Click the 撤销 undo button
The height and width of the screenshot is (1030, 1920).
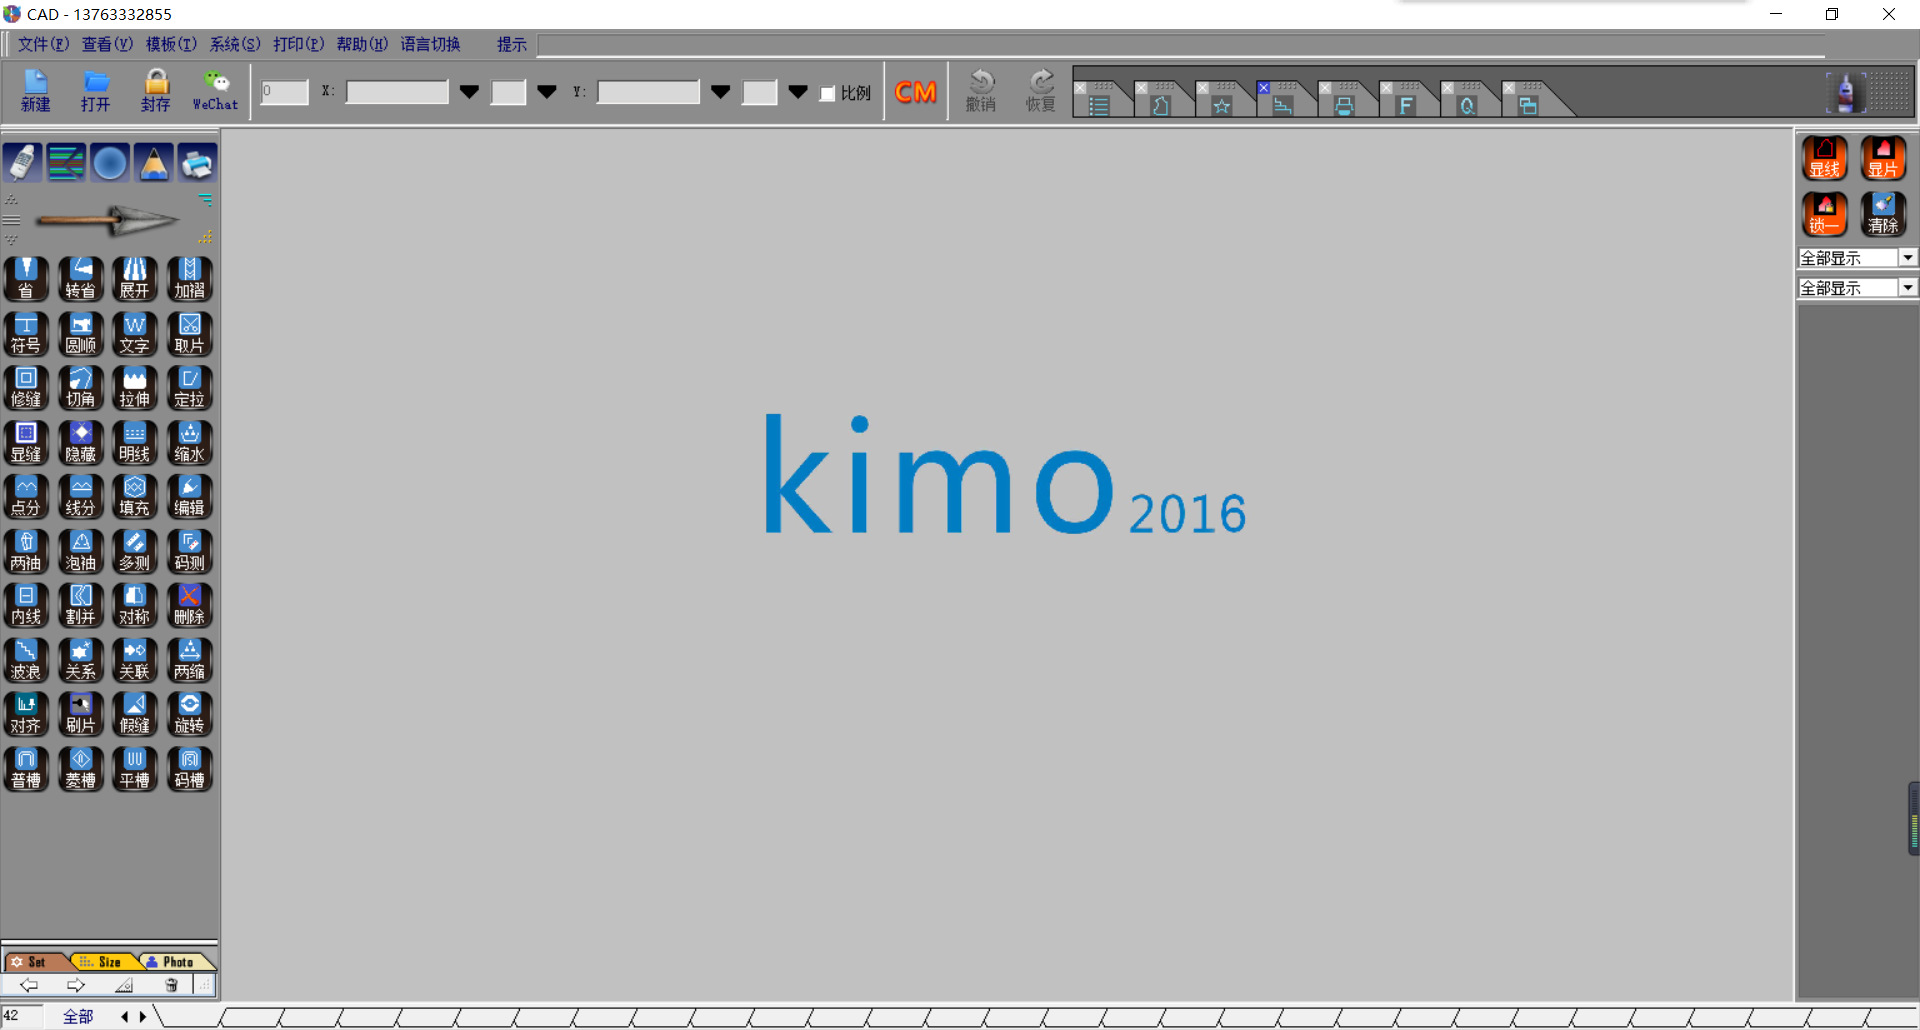(x=981, y=90)
